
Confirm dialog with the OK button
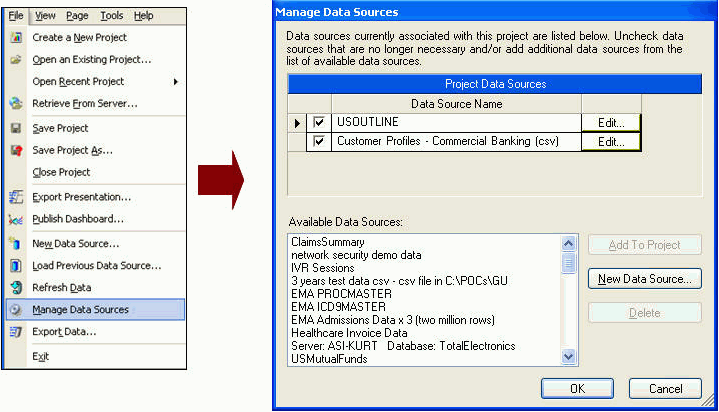point(577,388)
